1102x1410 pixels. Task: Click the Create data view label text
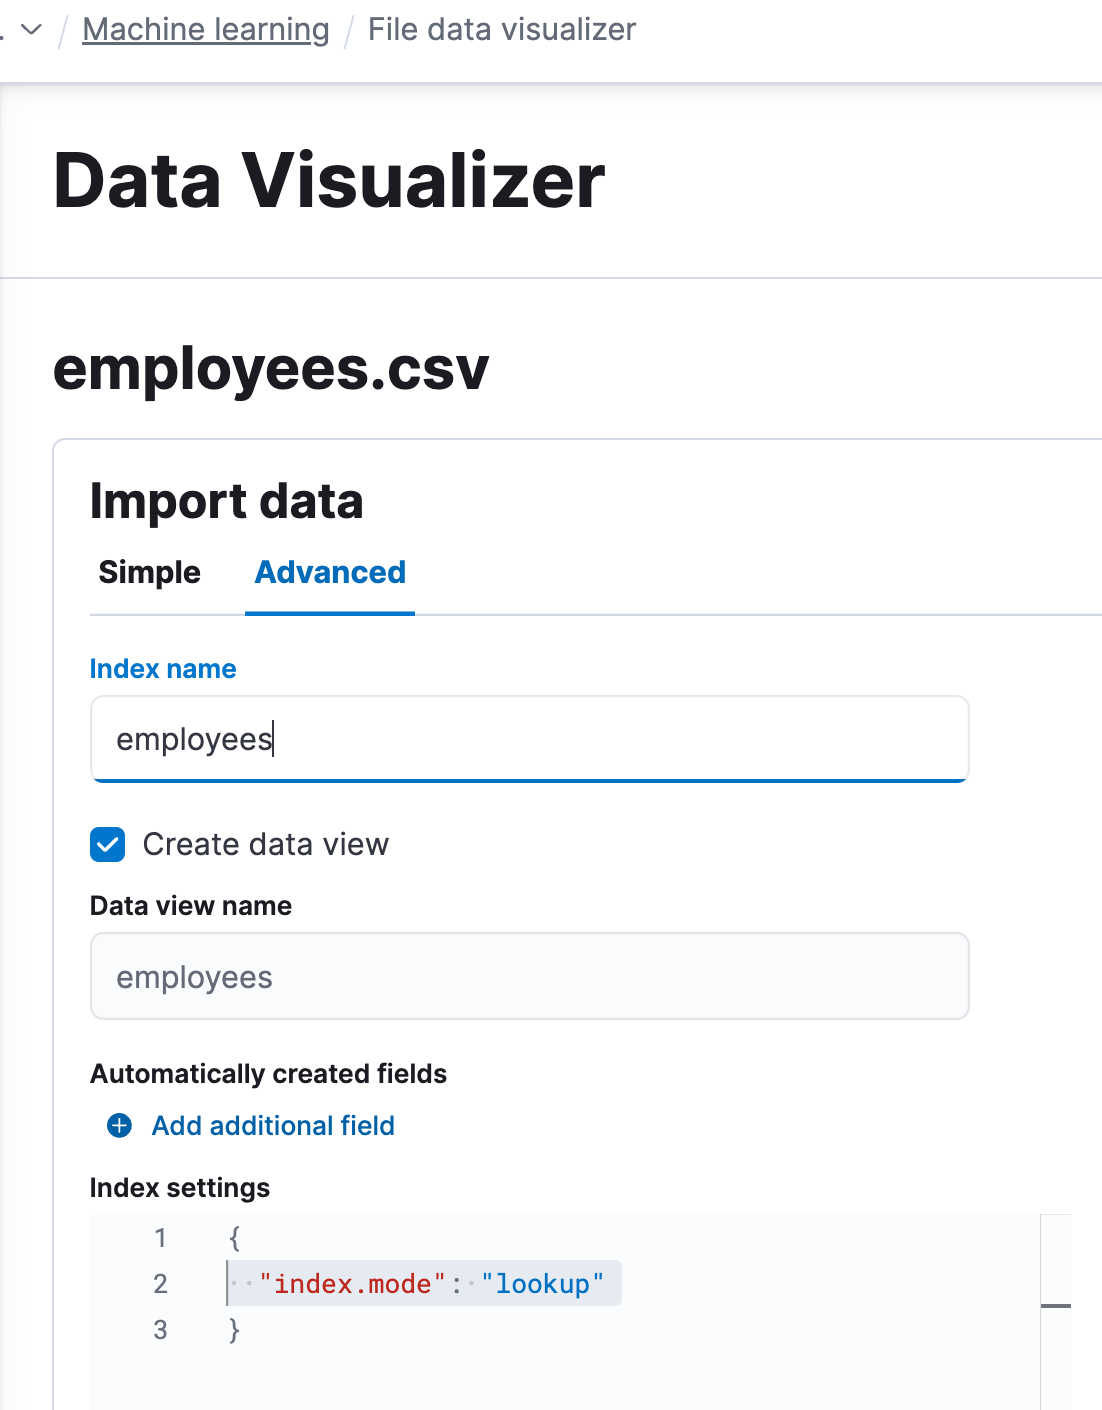click(x=265, y=844)
